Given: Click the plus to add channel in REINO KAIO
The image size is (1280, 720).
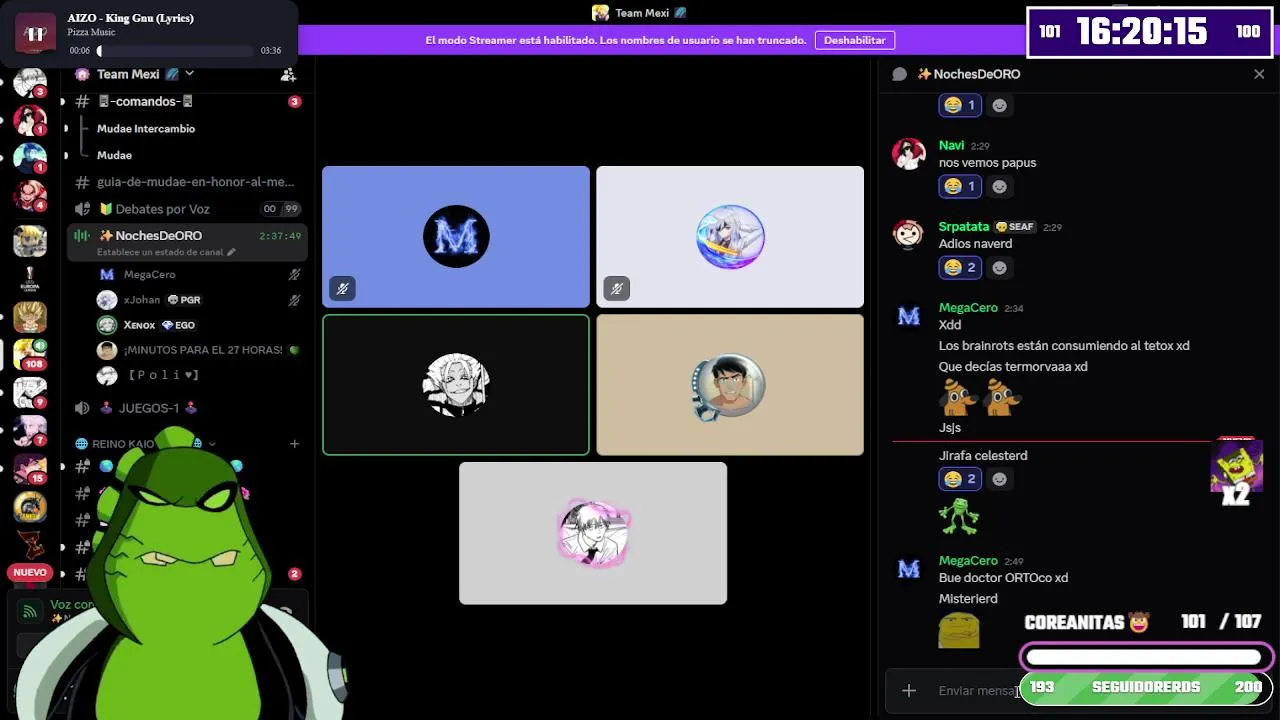Looking at the screenshot, I should [294, 444].
